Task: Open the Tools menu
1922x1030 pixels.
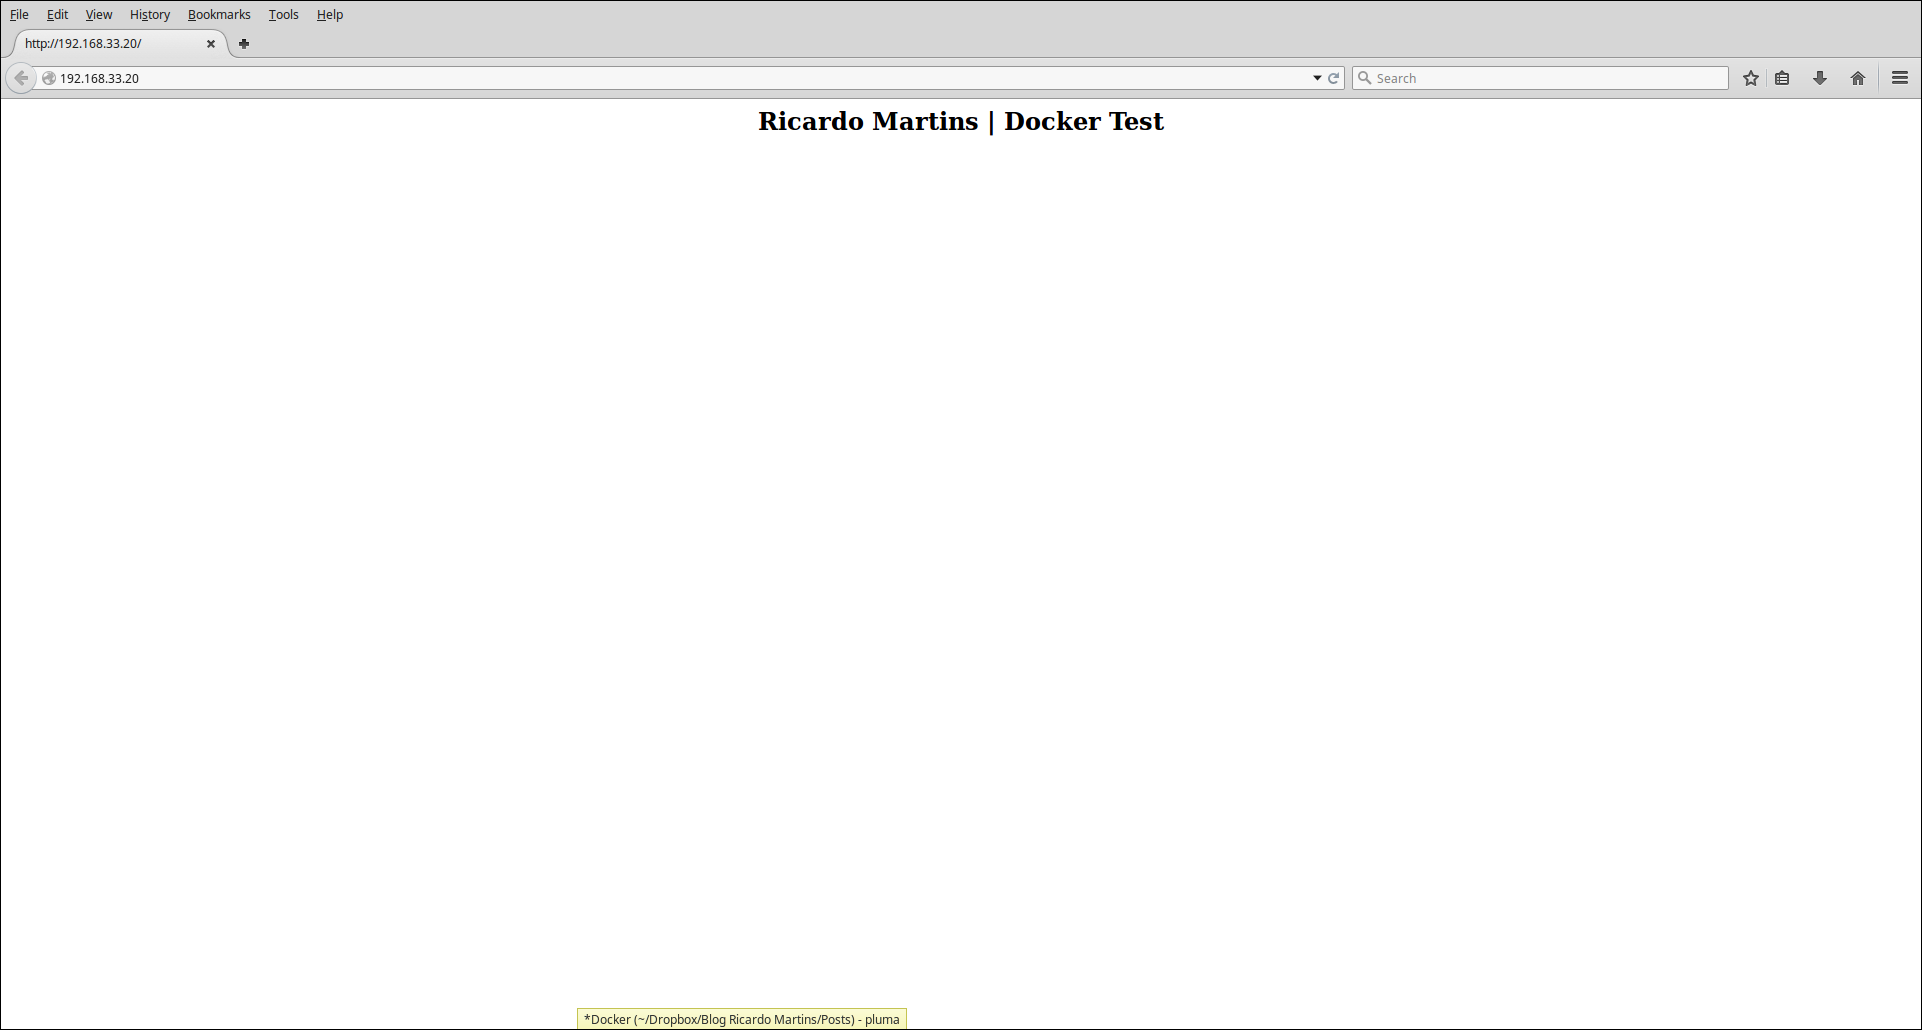Action: point(283,14)
